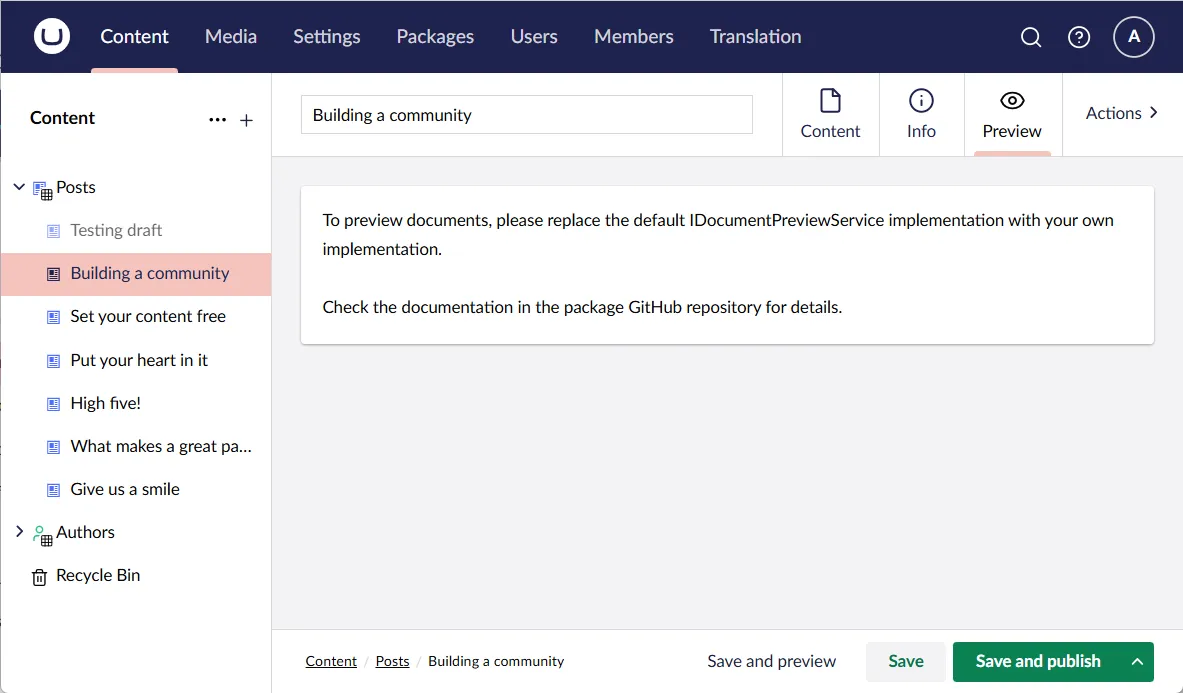
Task: Collapse the Posts tree node
Action: click(x=19, y=187)
